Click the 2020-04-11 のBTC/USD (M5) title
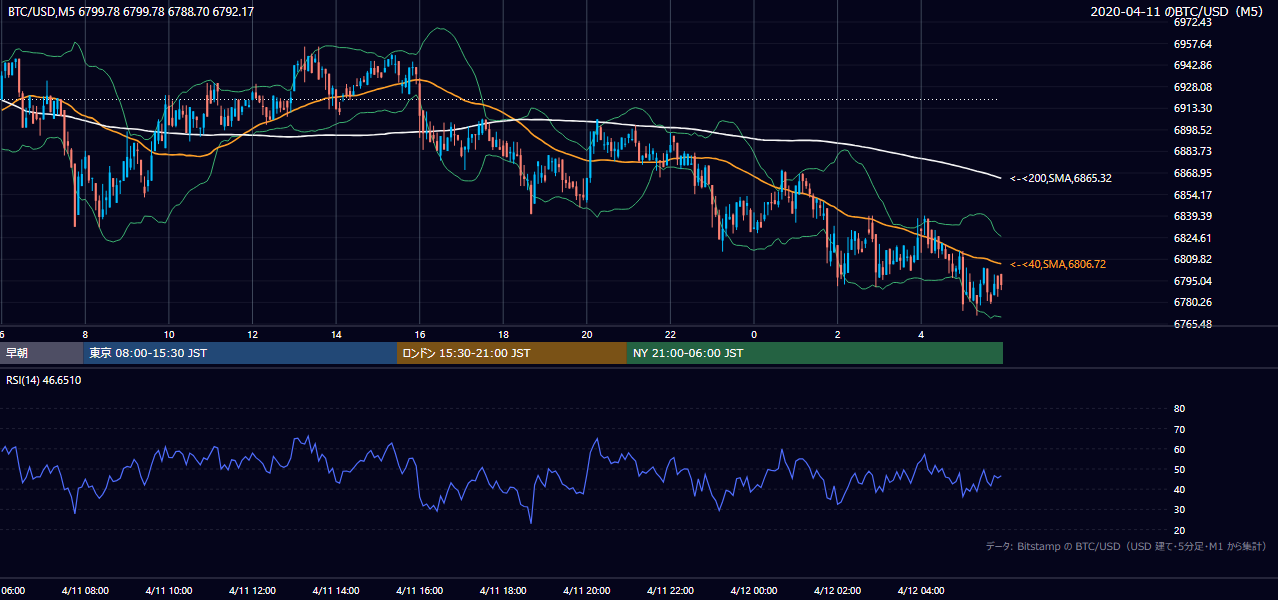This screenshot has height=600, width=1278. coord(1179,11)
